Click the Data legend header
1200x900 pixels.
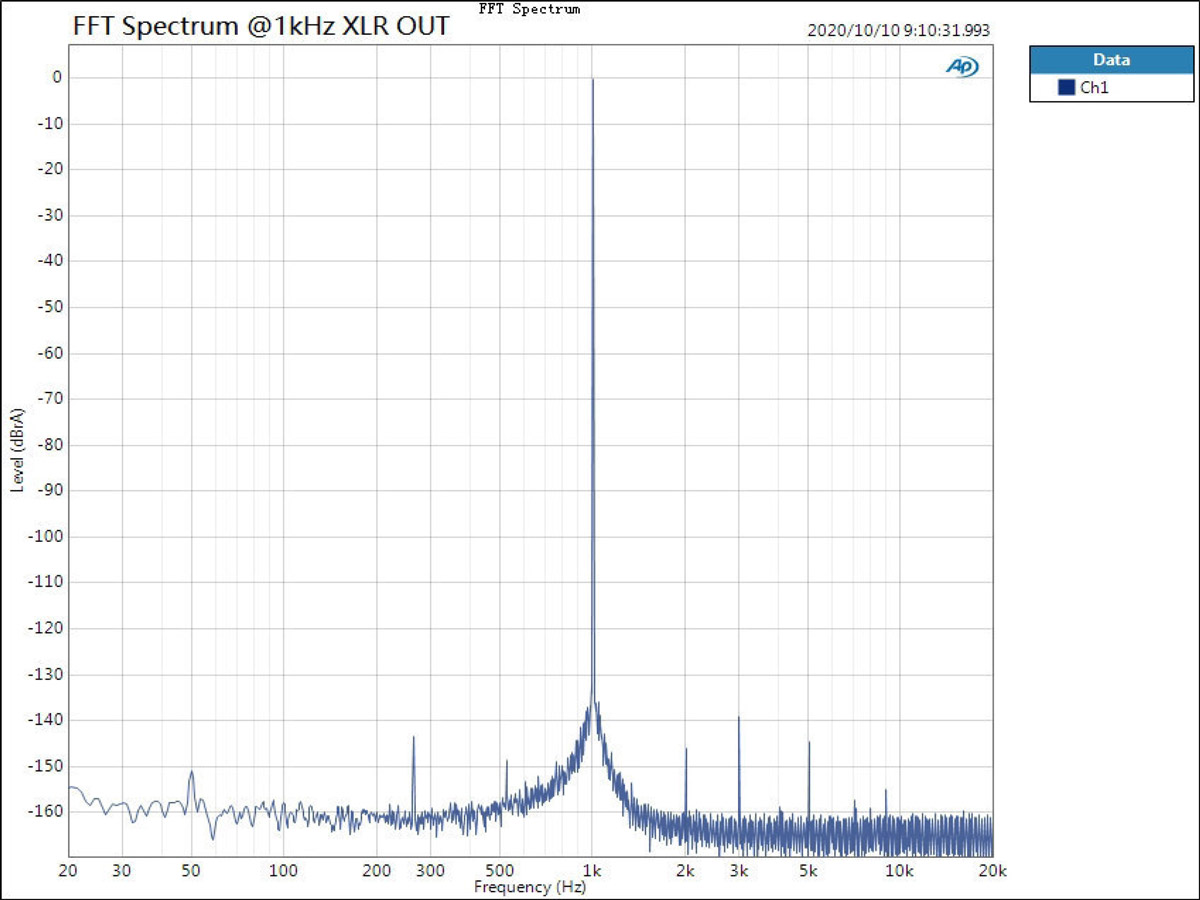coord(1111,60)
